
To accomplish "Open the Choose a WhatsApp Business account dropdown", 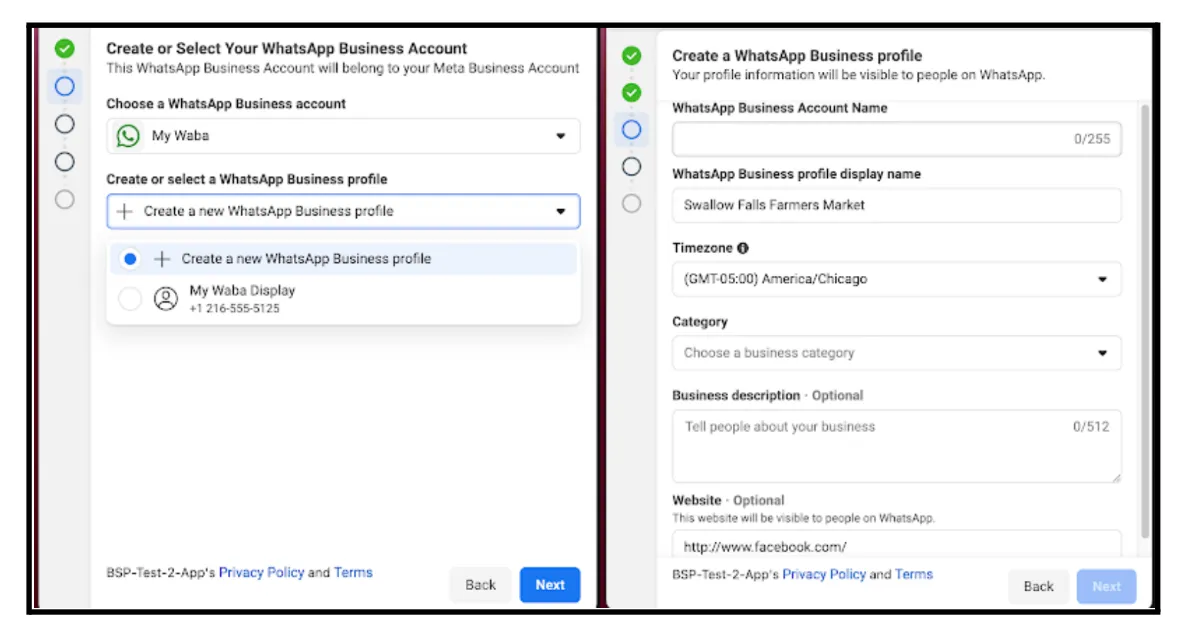I will pos(343,136).
